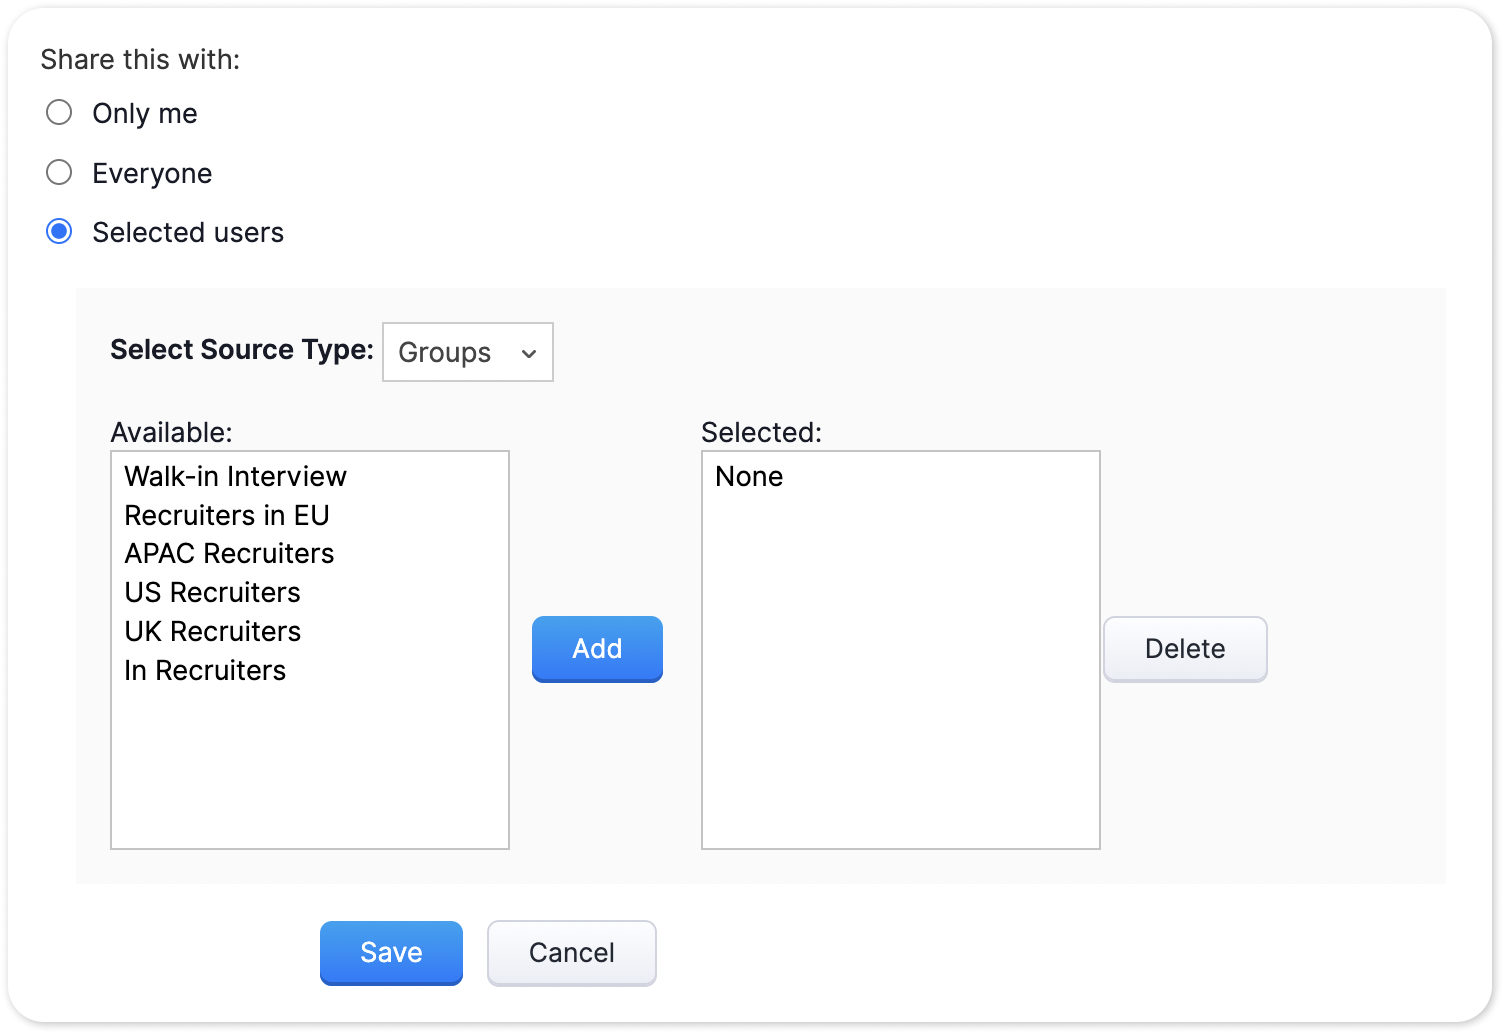The image size is (1504, 1034).
Task: Choose the 'Everyone' sharing option
Action: (60, 173)
